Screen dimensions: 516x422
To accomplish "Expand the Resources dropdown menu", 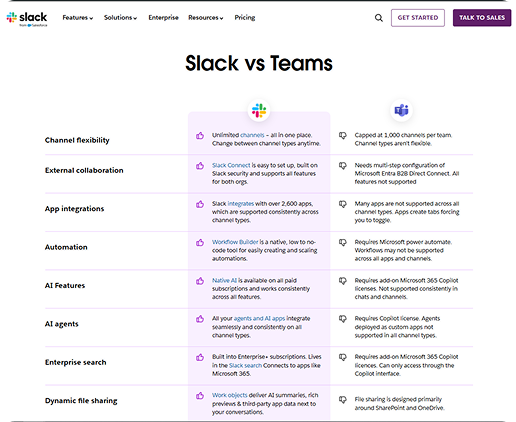I will [206, 18].
